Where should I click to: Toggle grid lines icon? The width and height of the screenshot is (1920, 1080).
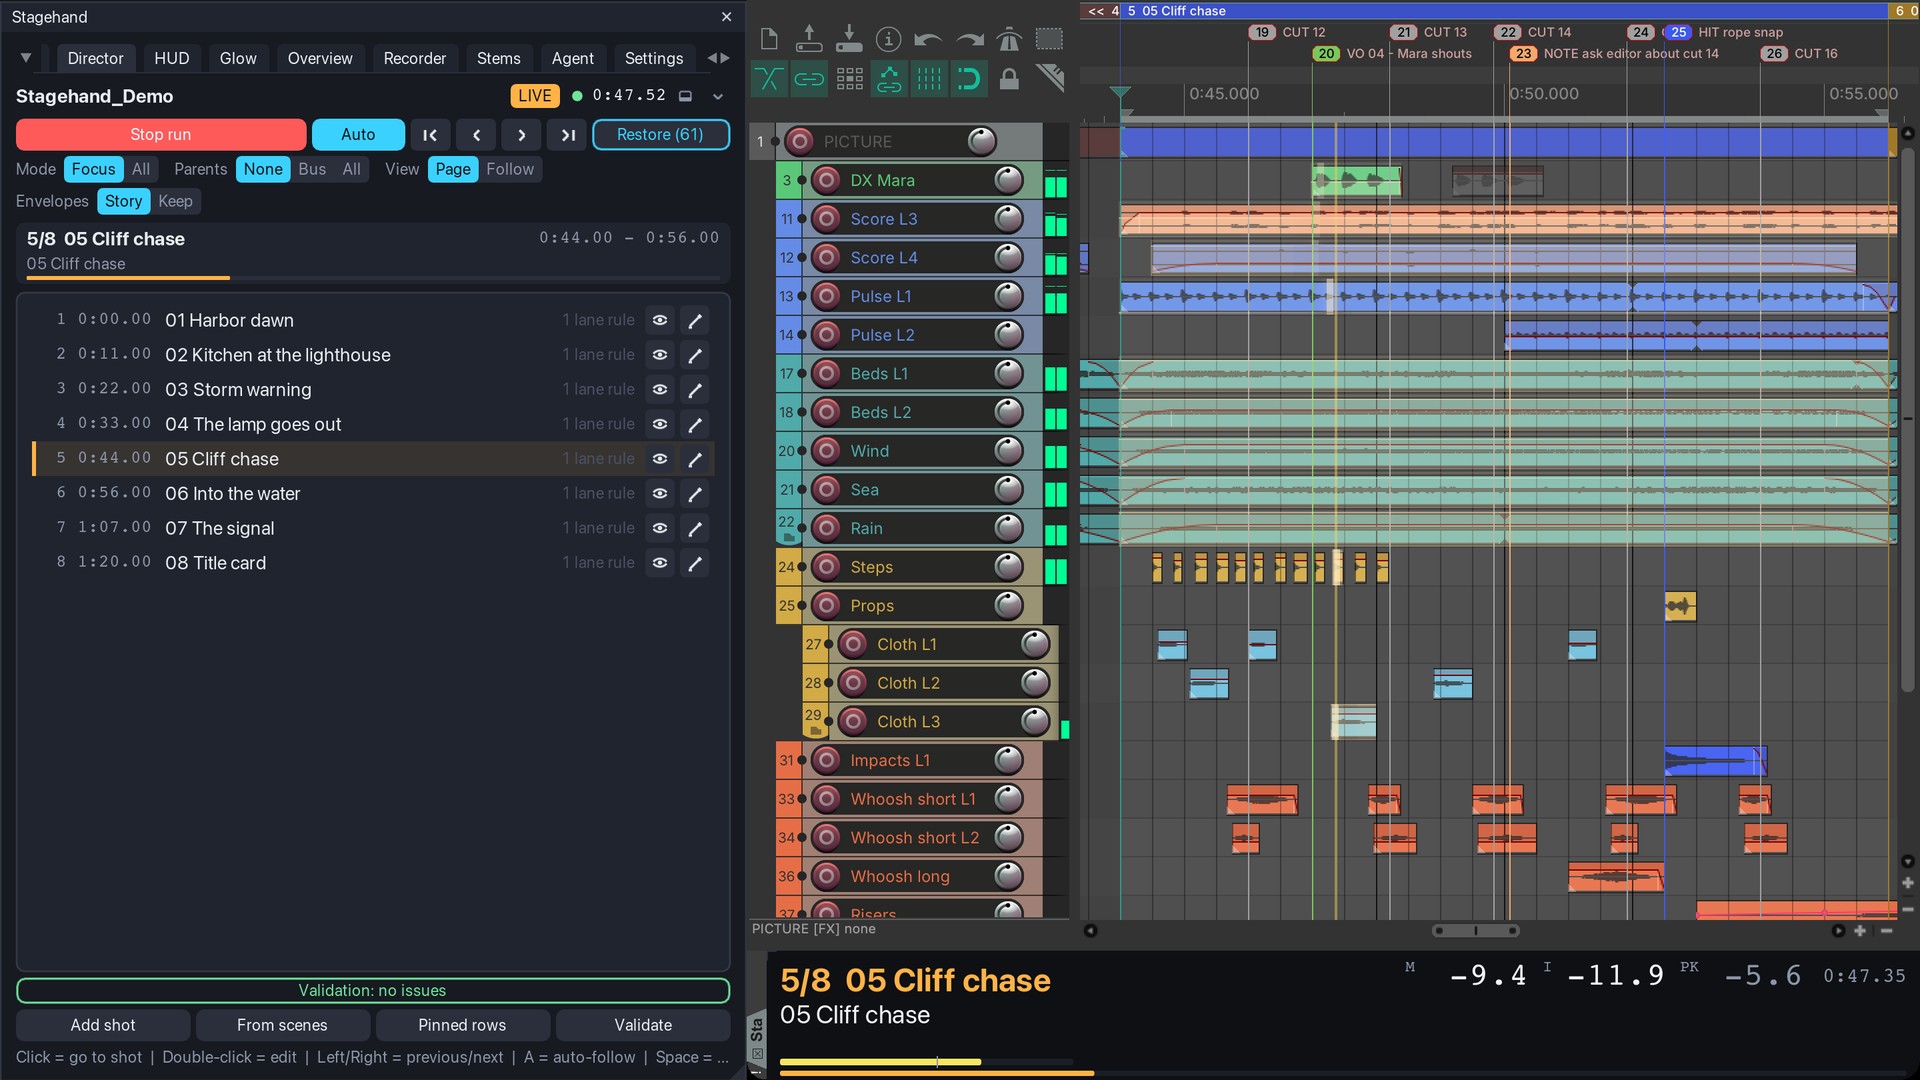(929, 79)
